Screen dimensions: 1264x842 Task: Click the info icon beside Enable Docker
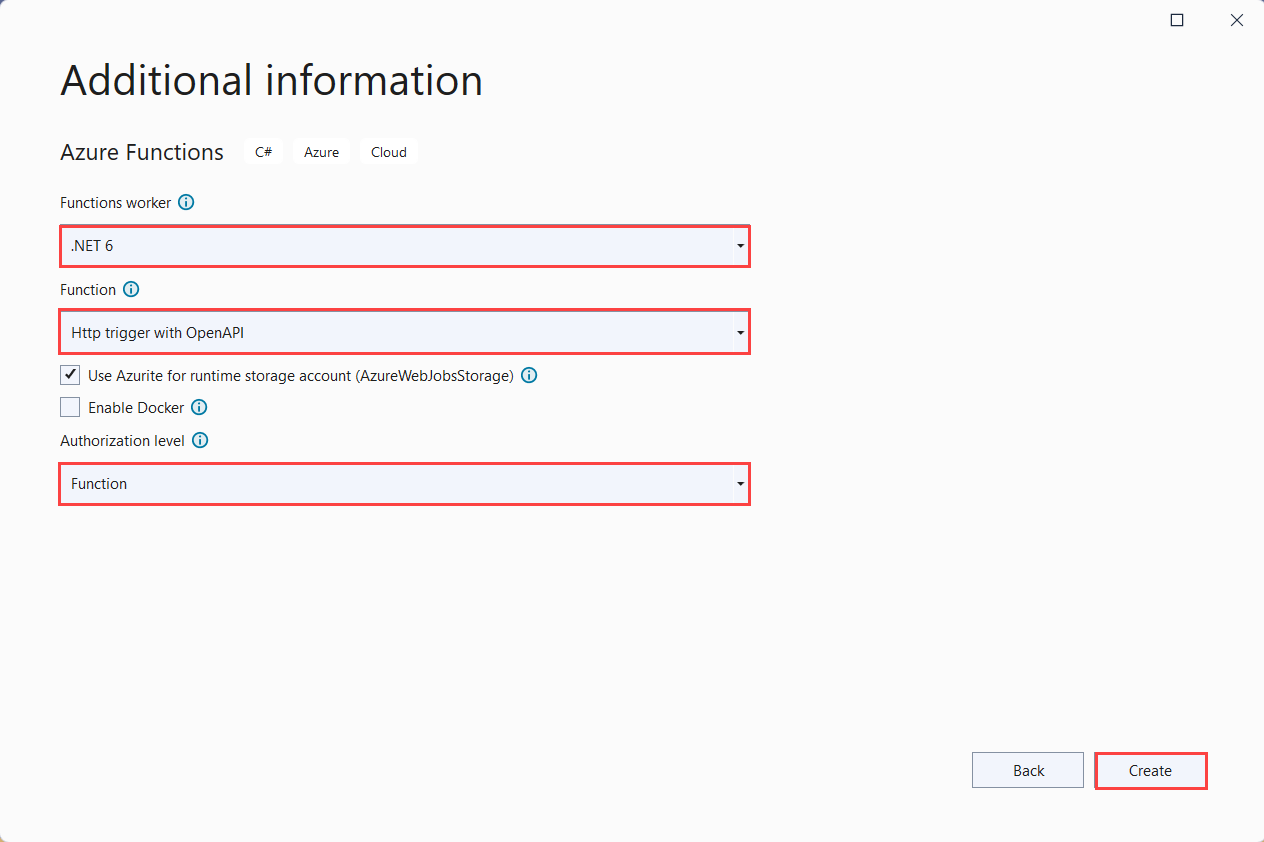[x=199, y=407]
